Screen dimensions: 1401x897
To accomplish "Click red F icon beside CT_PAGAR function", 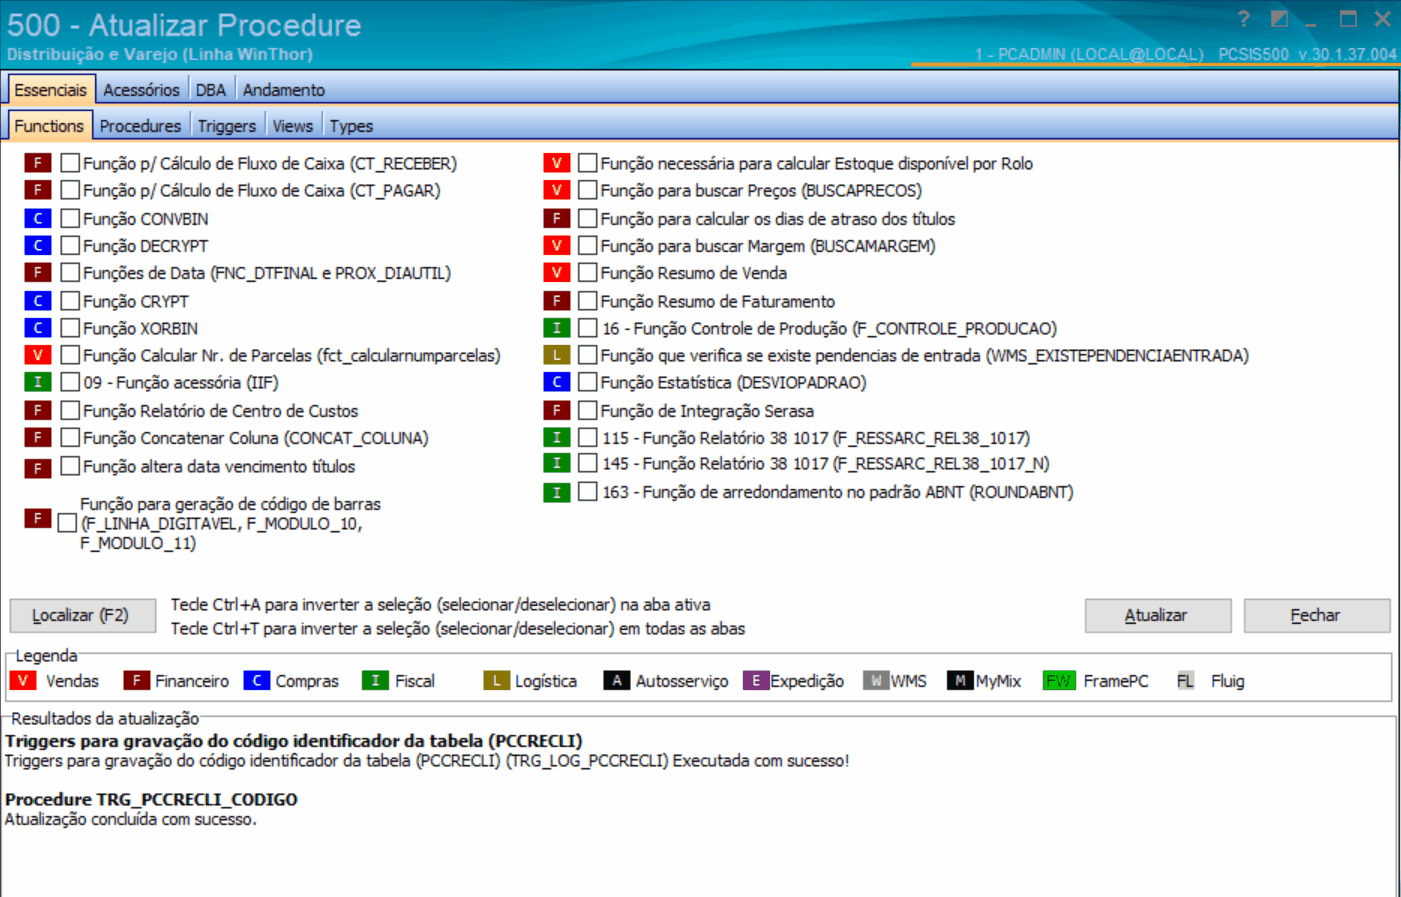I will [38, 190].
